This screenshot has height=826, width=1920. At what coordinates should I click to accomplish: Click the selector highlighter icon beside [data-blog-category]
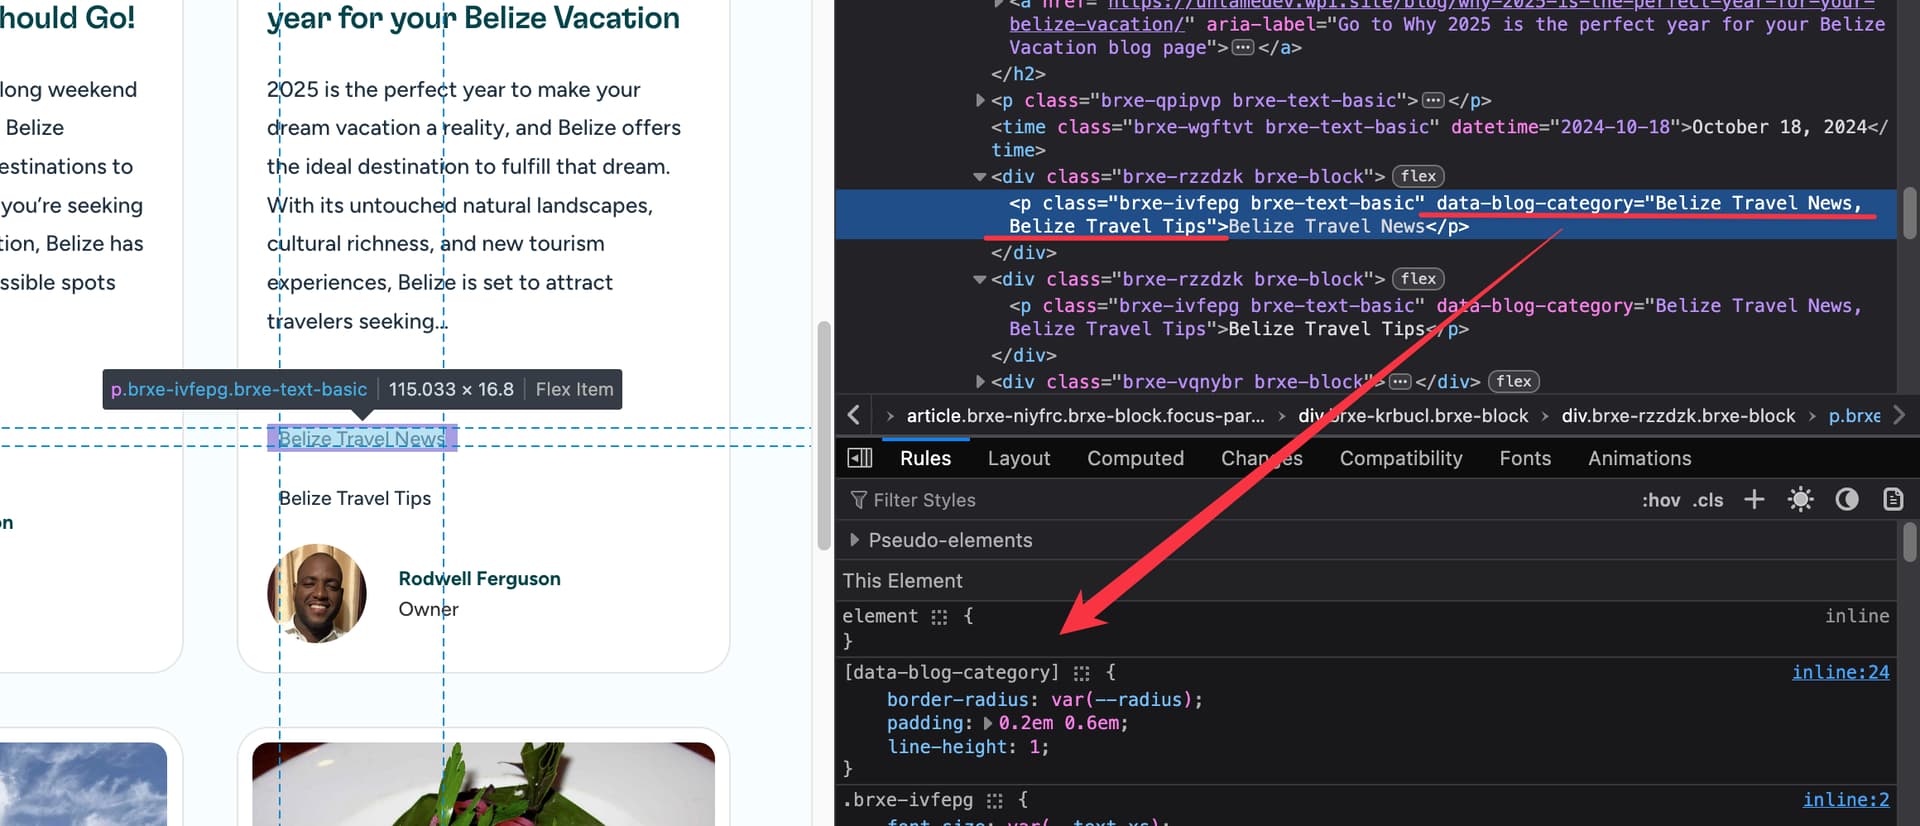(1081, 673)
